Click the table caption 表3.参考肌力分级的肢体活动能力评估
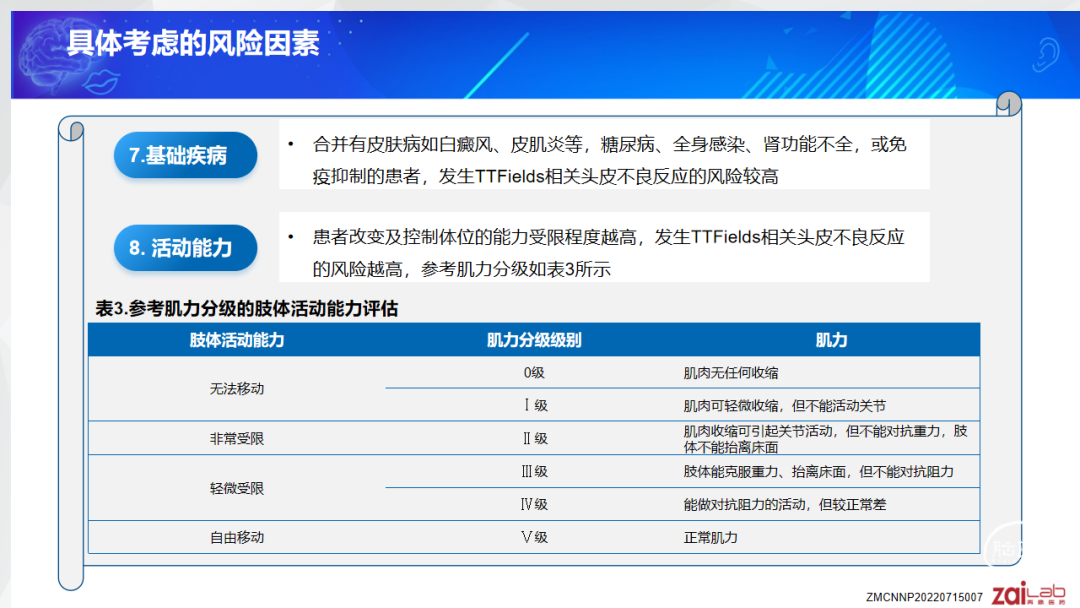The height and width of the screenshot is (608, 1080). click(247, 308)
